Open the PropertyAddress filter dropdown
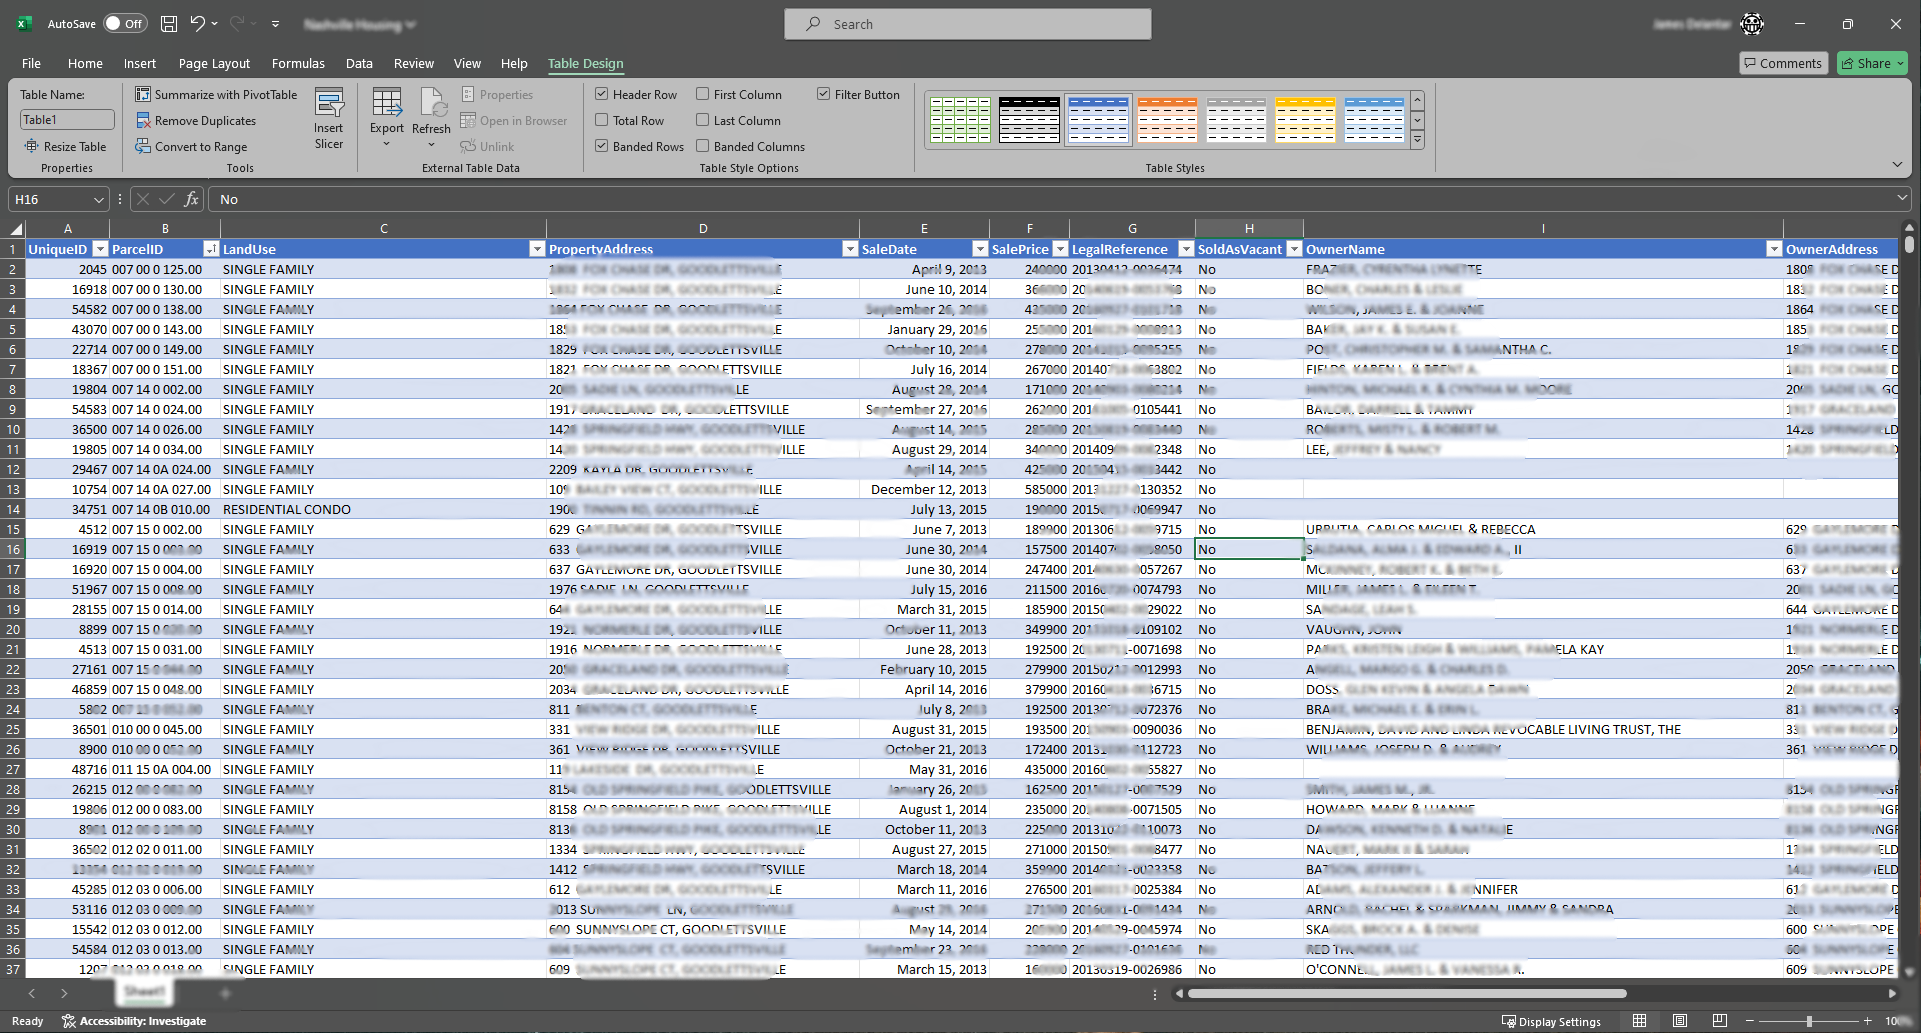Viewport: 1921px width, 1033px height. pyautogui.click(x=850, y=249)
